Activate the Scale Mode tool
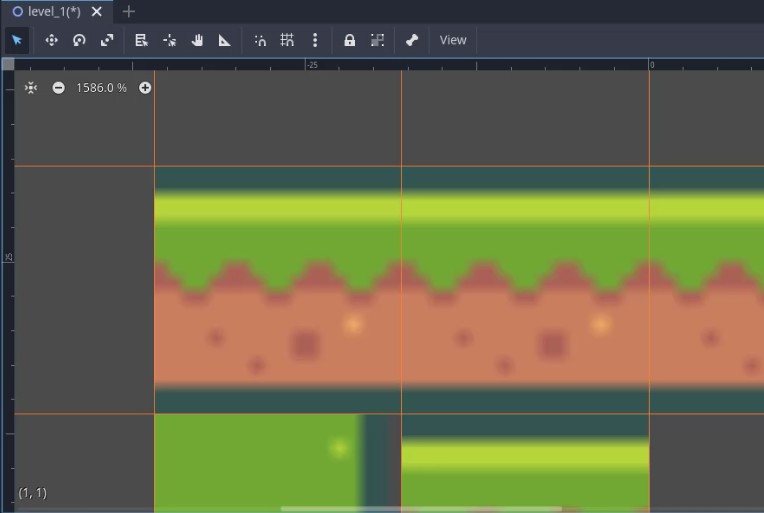Screen dimensions: 764x513 click(107, 40)
